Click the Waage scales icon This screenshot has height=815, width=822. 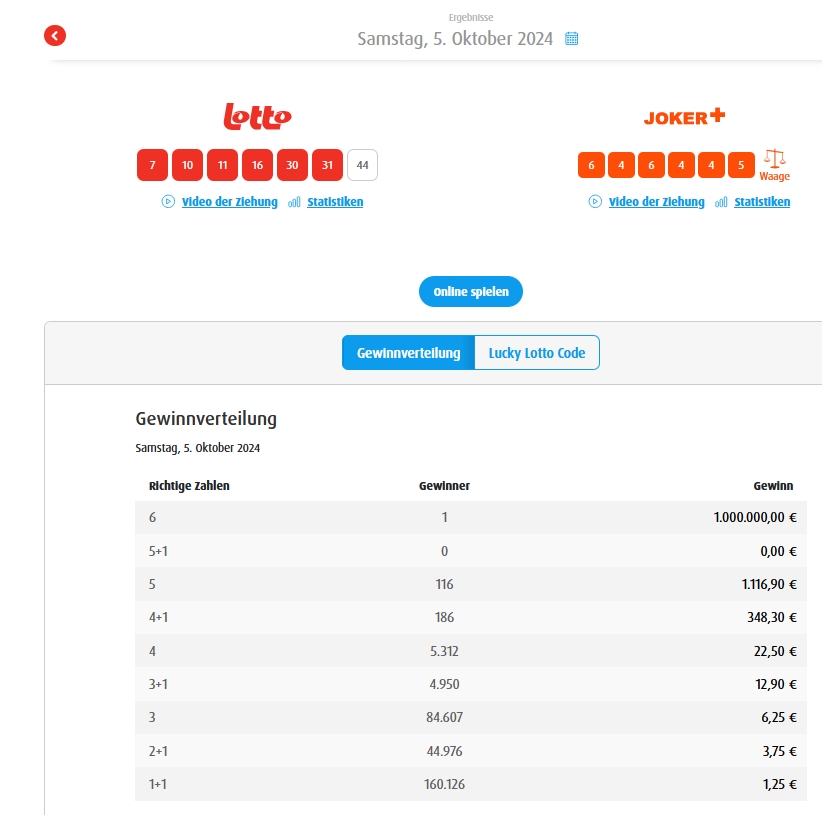click(x=774, y=159)
